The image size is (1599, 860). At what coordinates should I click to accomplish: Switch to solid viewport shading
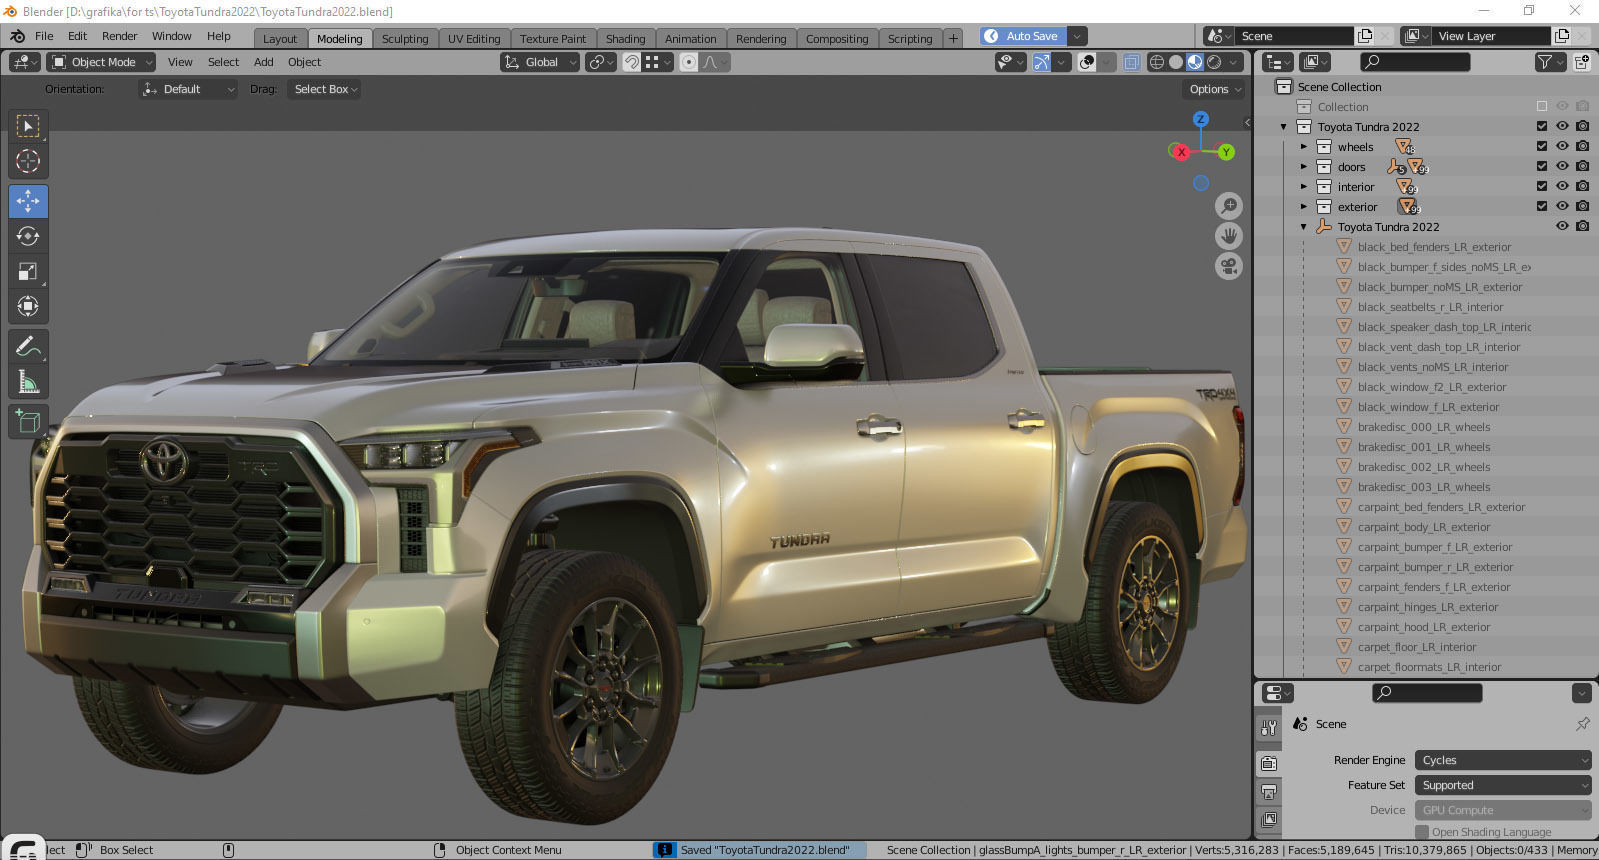[1176, 62]
